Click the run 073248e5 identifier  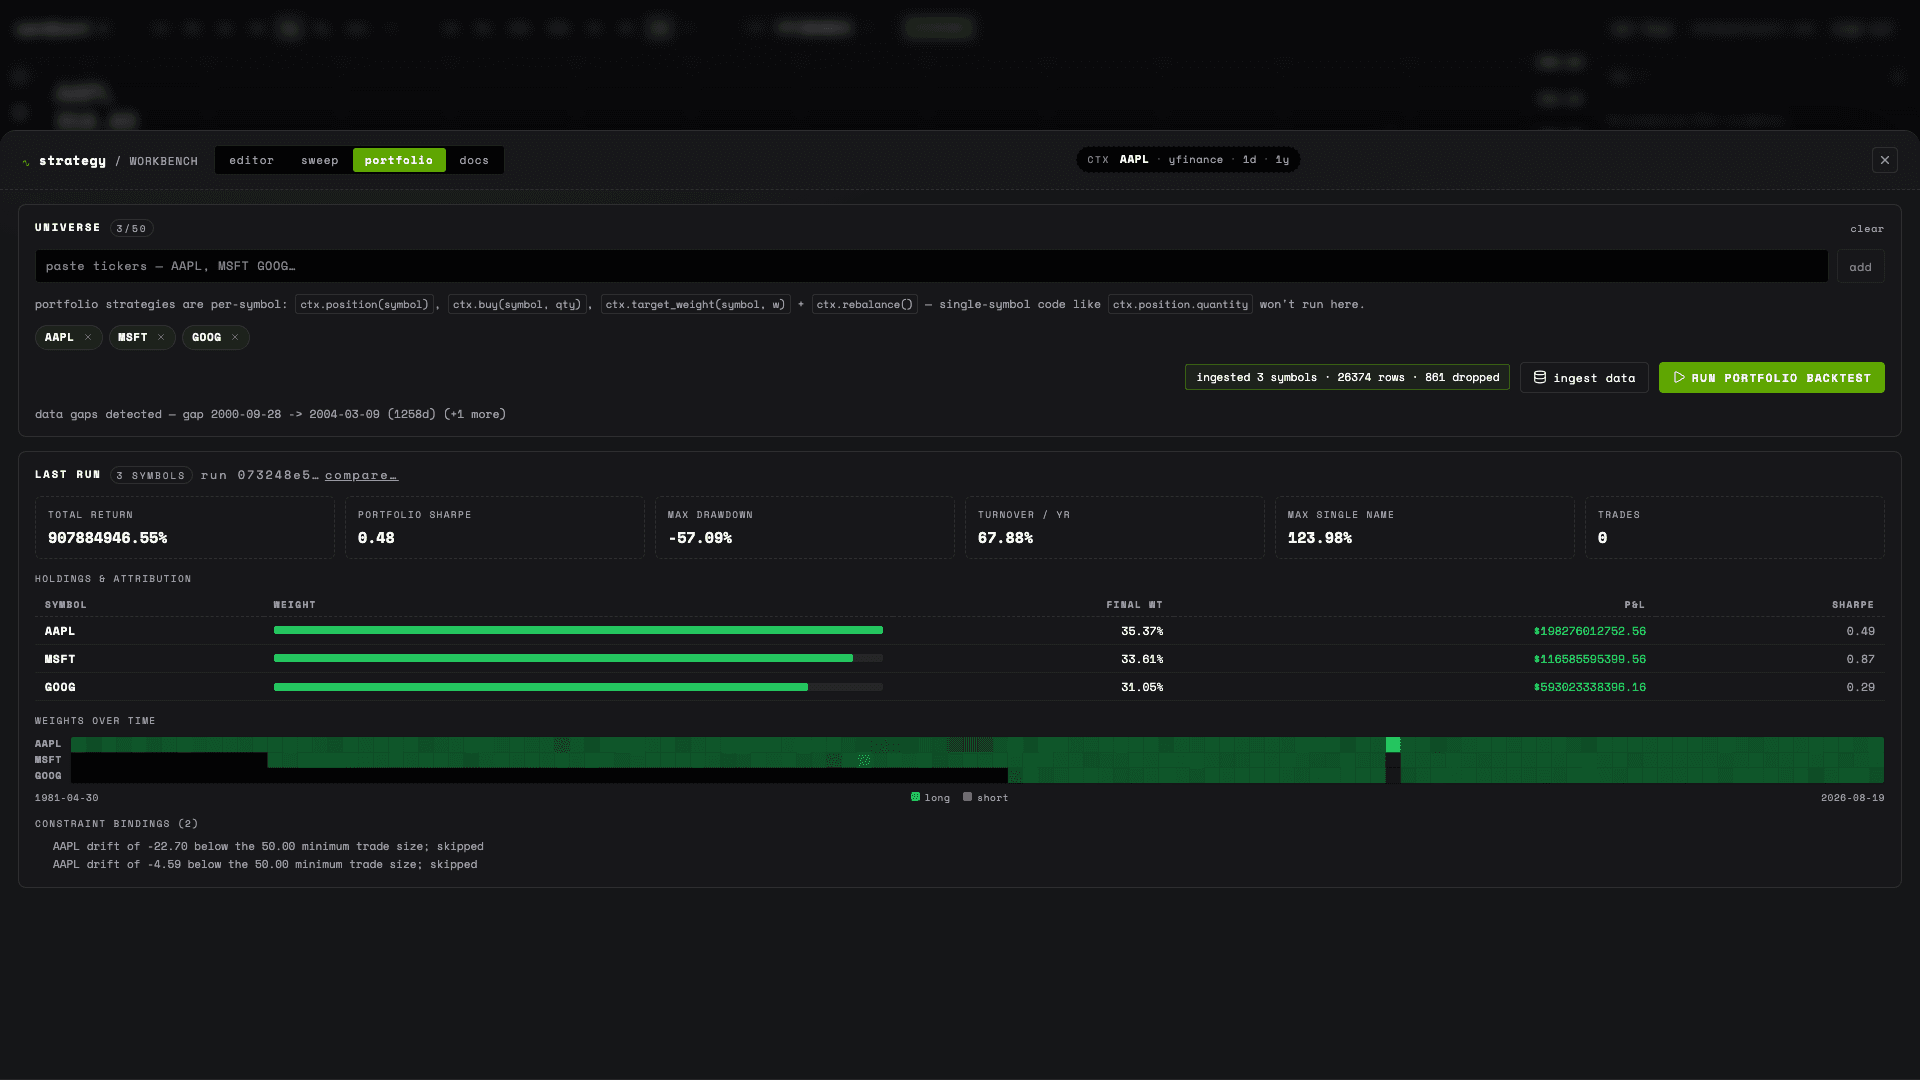point(260,475)
